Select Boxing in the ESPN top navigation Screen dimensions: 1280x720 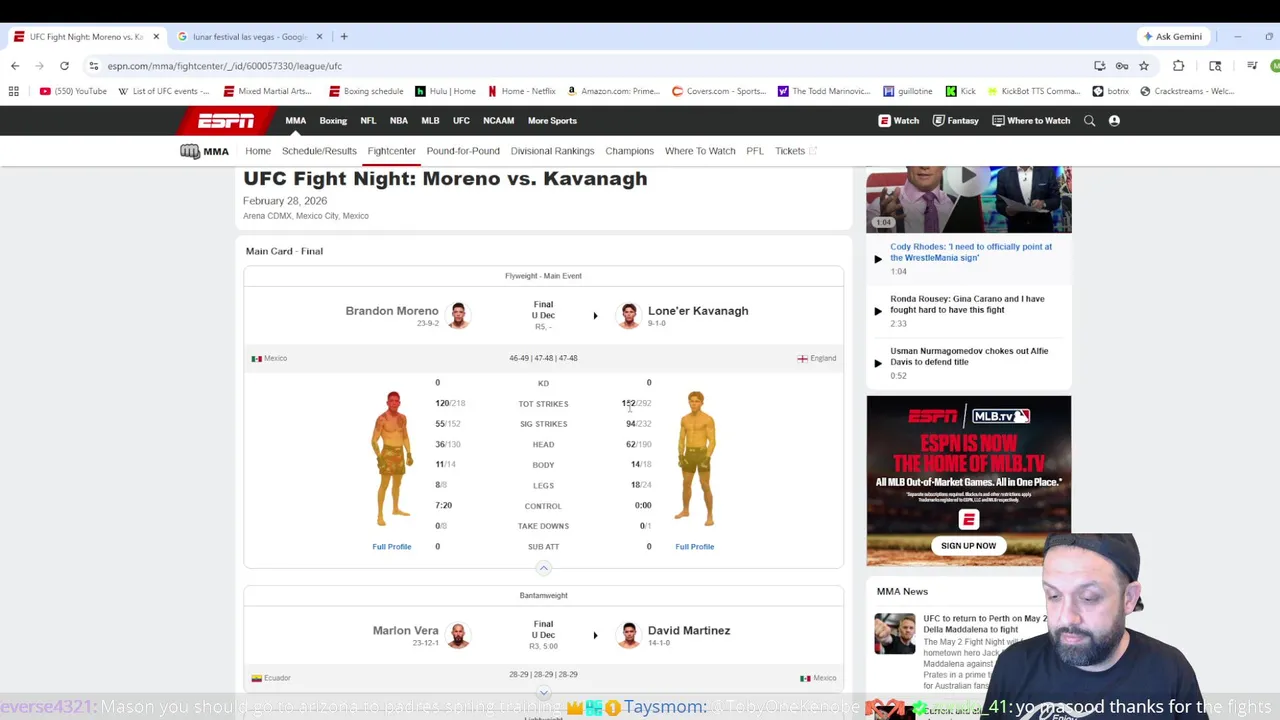(333, 121)
